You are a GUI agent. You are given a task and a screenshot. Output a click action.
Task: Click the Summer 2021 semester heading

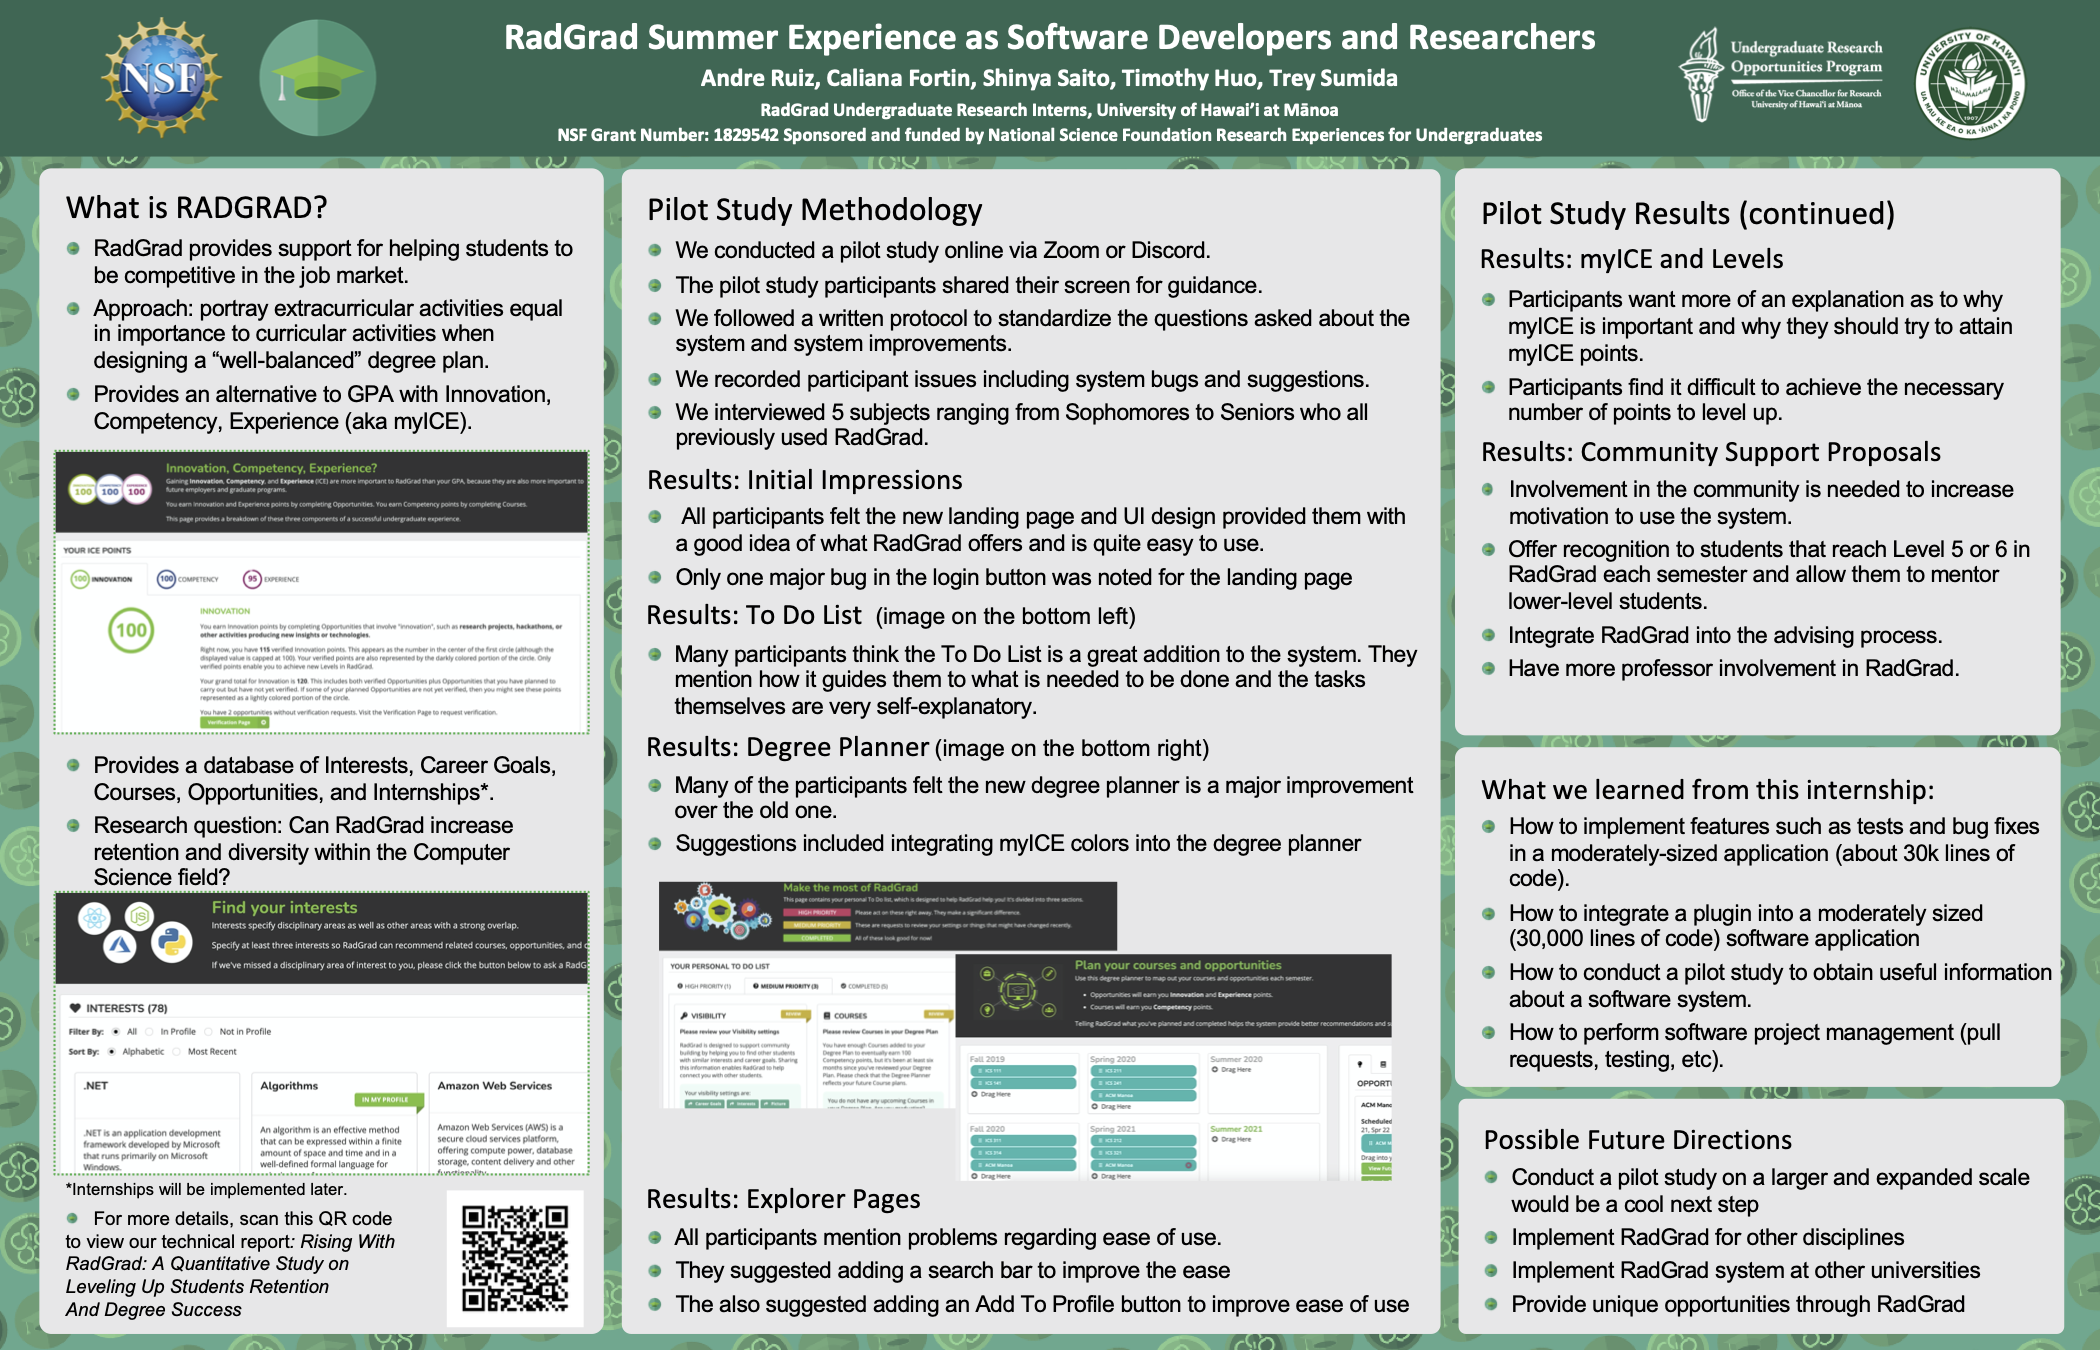[x=1237, y=1129]
